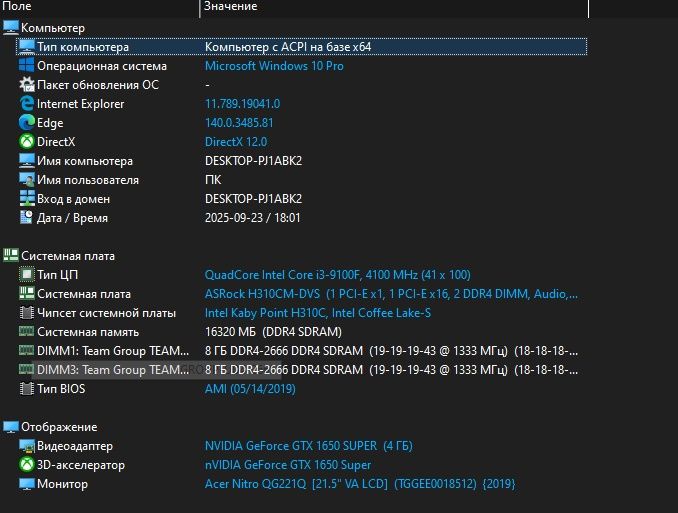Click DESKTOP-PJ1ABK2 in the Вход в домен row
The image size is (678, 513).
click(x=253, y=199)
